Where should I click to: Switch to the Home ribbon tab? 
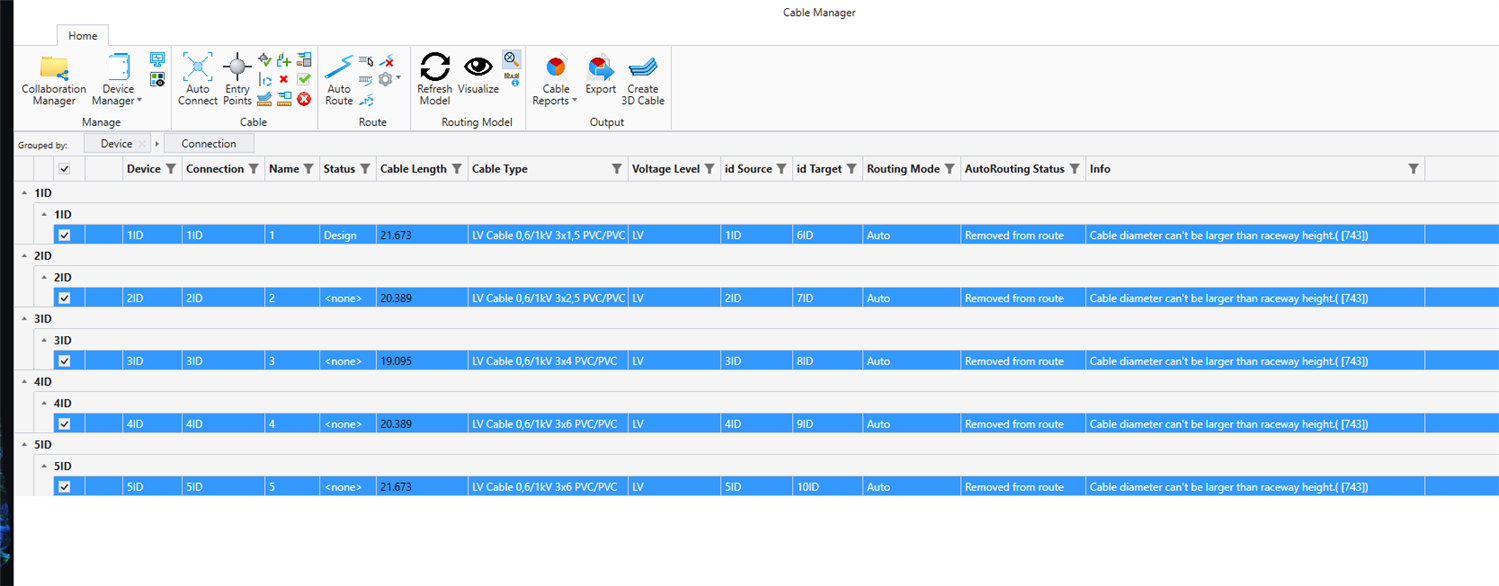click(x=82, y=36)
